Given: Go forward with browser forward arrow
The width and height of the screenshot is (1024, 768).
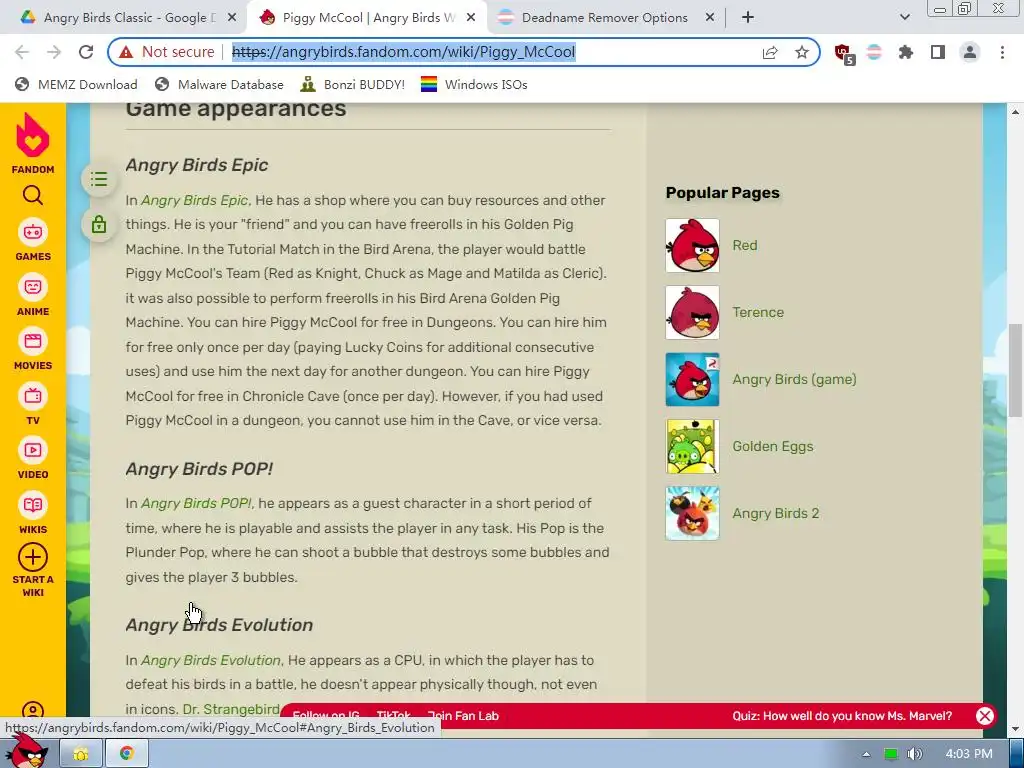Looking at the screenshot, I should 54,52.
